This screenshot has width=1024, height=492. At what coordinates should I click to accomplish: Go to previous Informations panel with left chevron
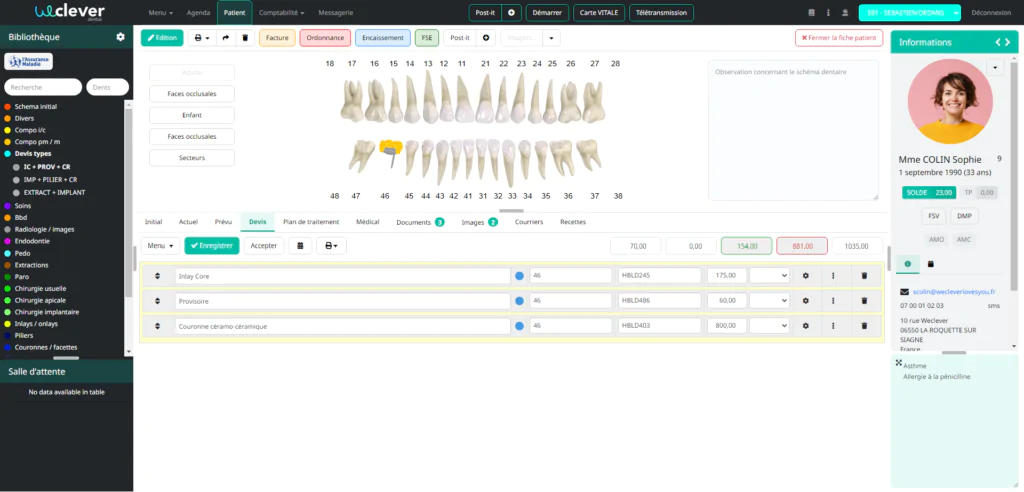998,42
